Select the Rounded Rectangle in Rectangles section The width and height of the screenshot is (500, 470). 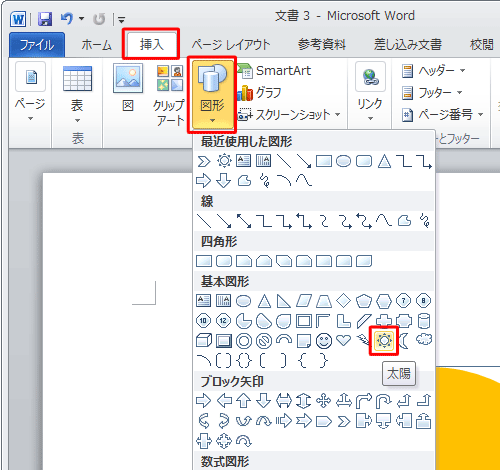coord(224,261)
